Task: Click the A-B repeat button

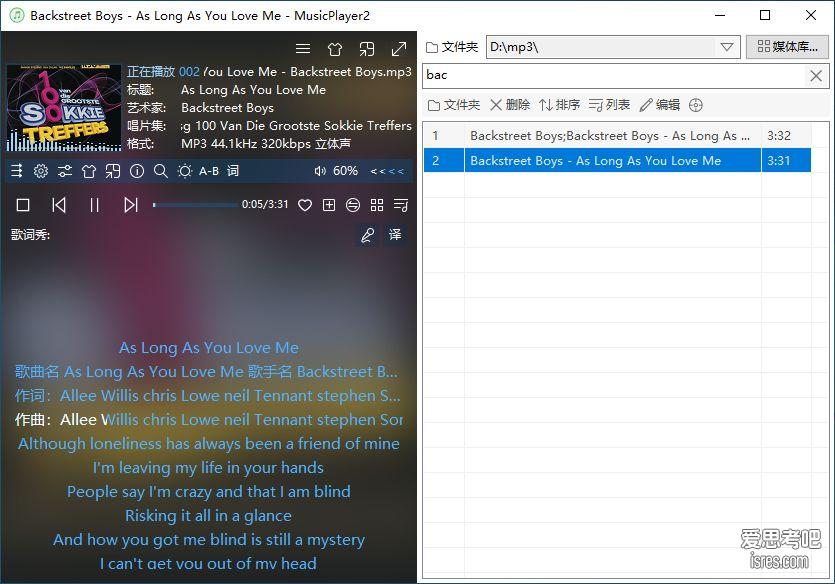Action: click(x=209, y=171)
